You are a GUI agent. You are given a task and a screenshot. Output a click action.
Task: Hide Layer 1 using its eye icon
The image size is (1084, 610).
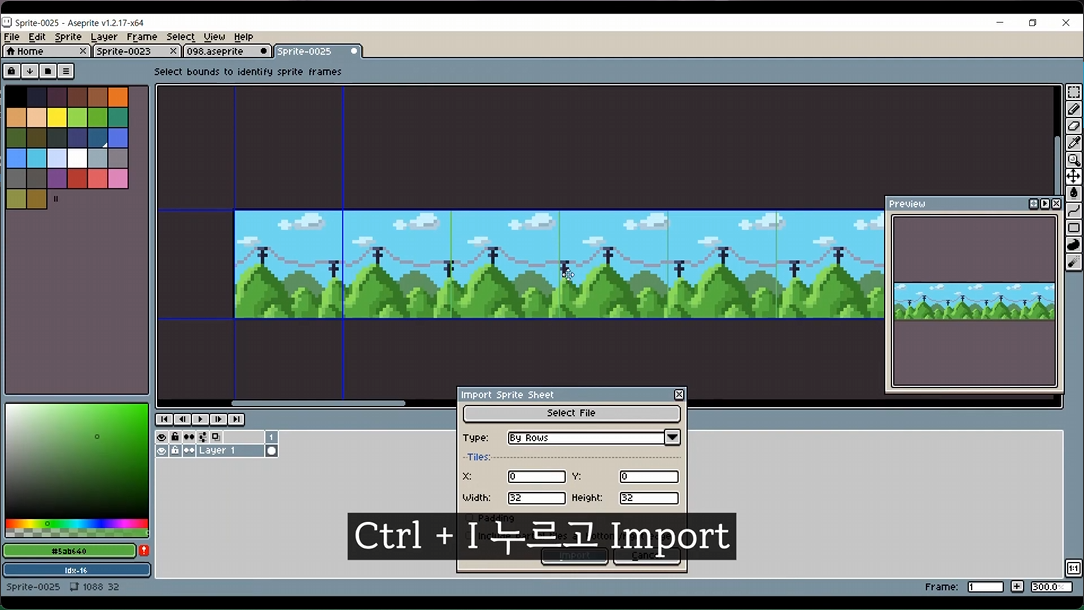coord(161,450)
